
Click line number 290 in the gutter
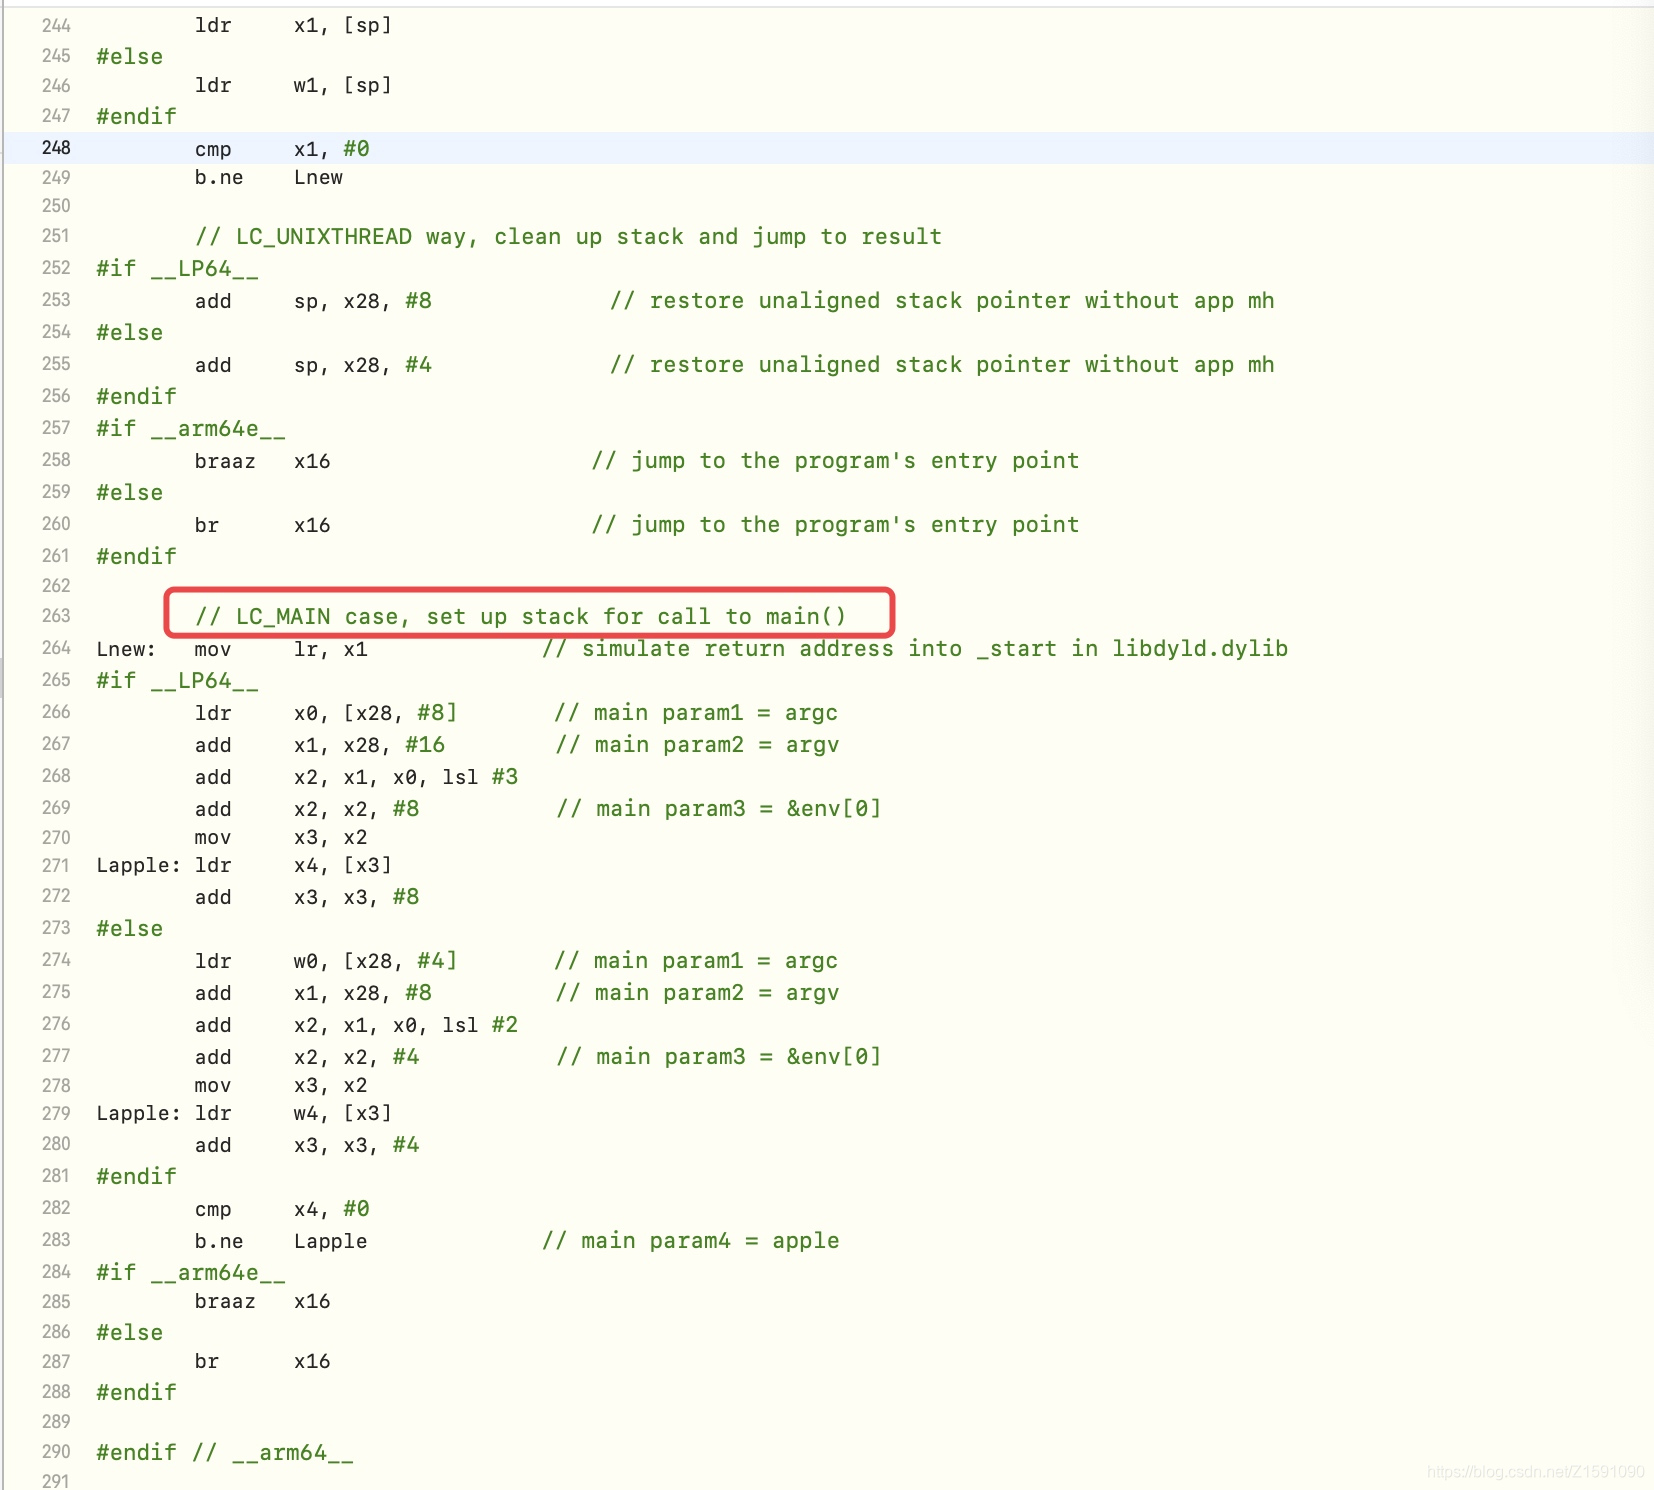pos(56,1452)
